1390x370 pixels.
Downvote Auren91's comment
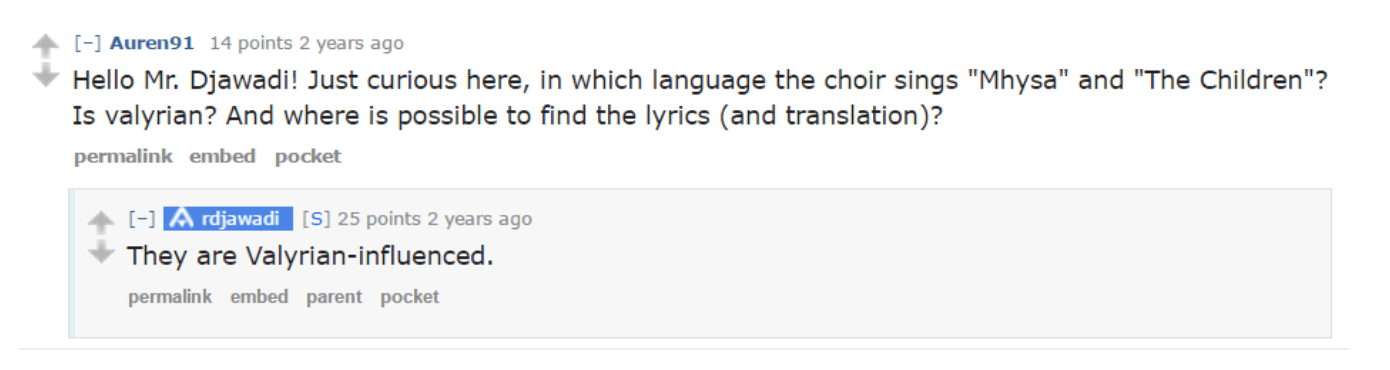tap(46, 75)
